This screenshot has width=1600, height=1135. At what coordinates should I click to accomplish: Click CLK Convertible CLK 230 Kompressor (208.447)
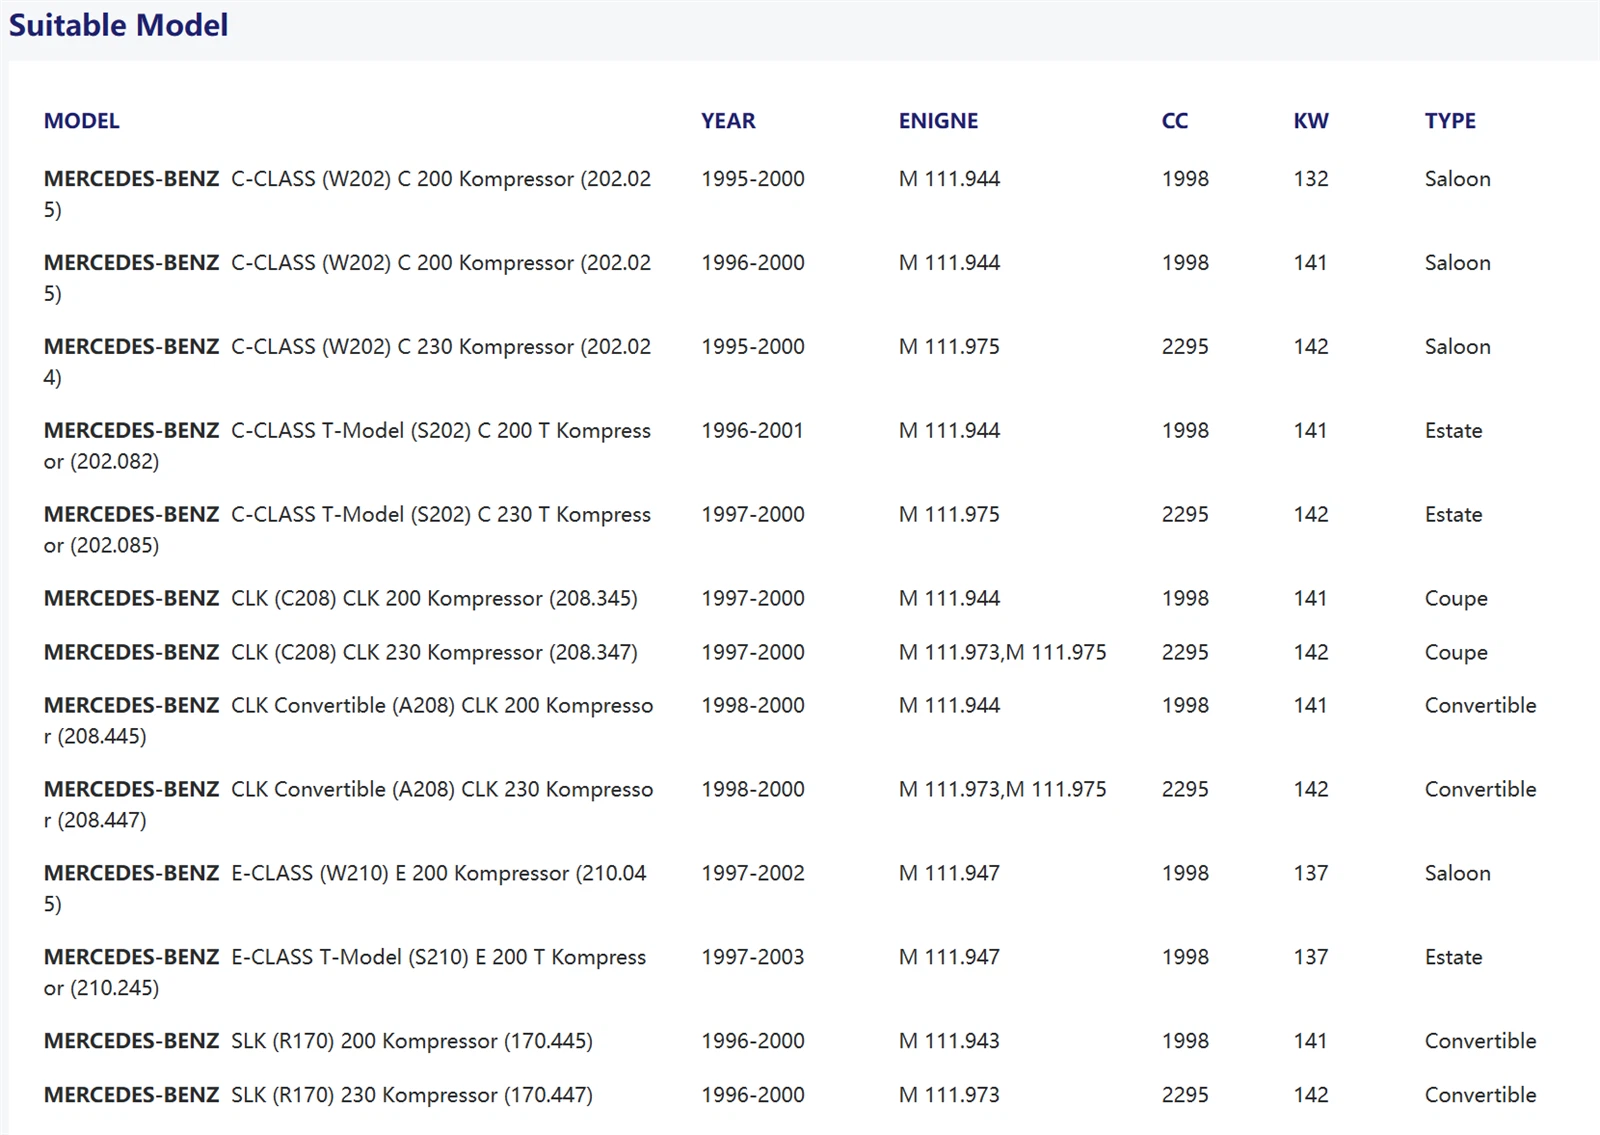coord(348,805)
